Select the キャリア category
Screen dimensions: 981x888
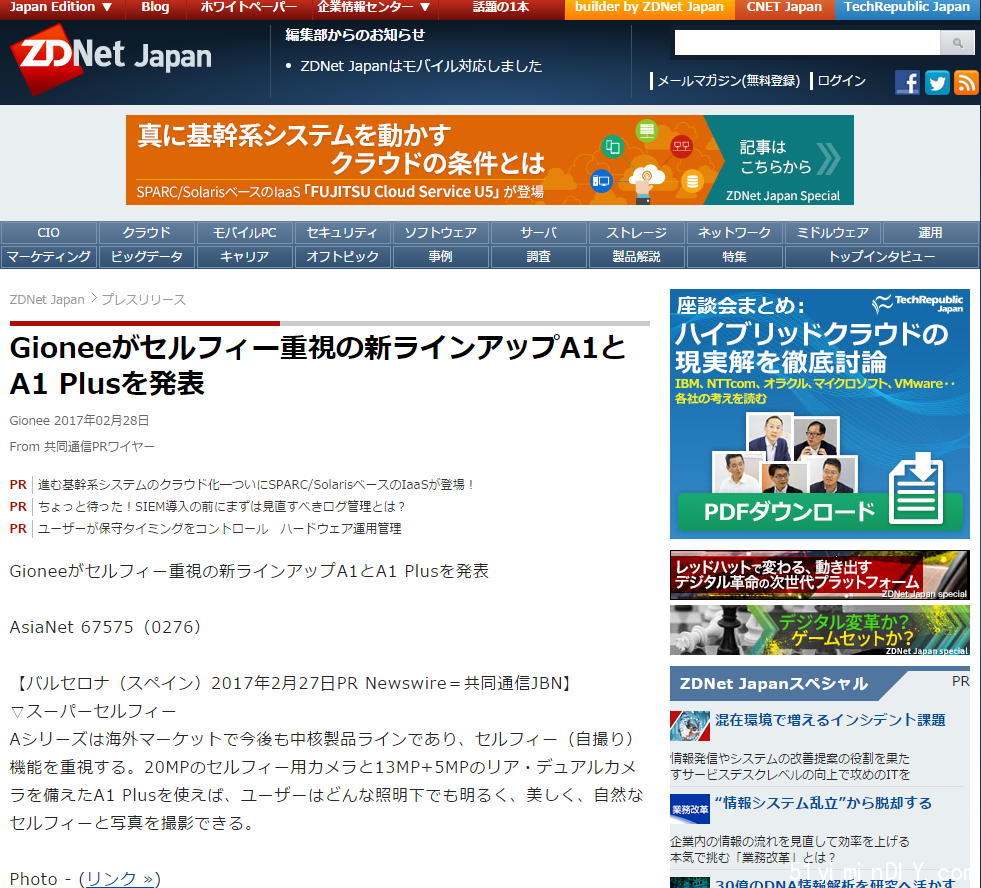coord(245,257)
